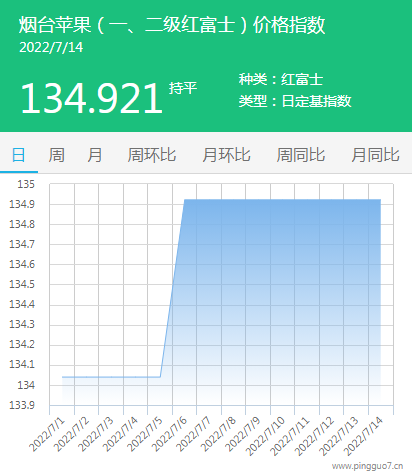Image resolution: width=412 pixels, height=476 pixels.
Task: Open the 周同比 tab
Action: coord(301,155)
